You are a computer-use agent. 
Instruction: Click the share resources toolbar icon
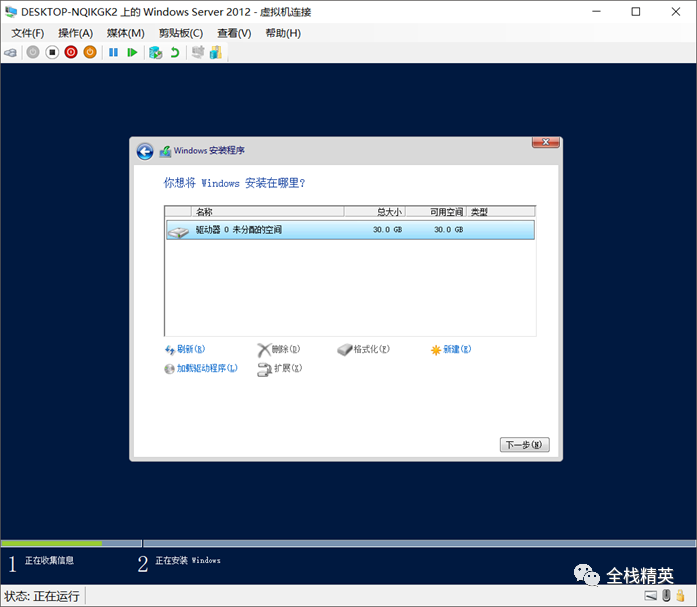[216, 52]
